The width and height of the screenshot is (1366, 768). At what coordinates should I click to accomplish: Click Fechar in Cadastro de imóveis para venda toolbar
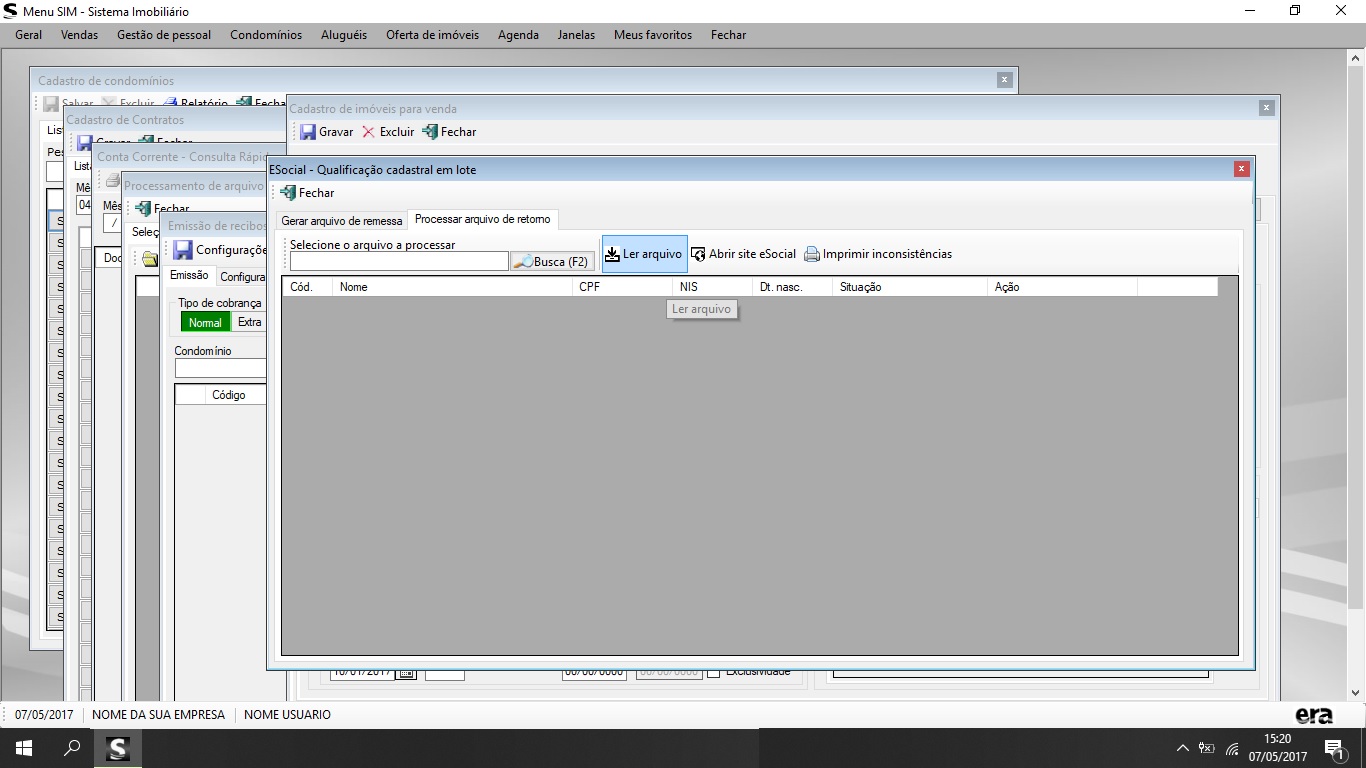(x=449, y=132)
